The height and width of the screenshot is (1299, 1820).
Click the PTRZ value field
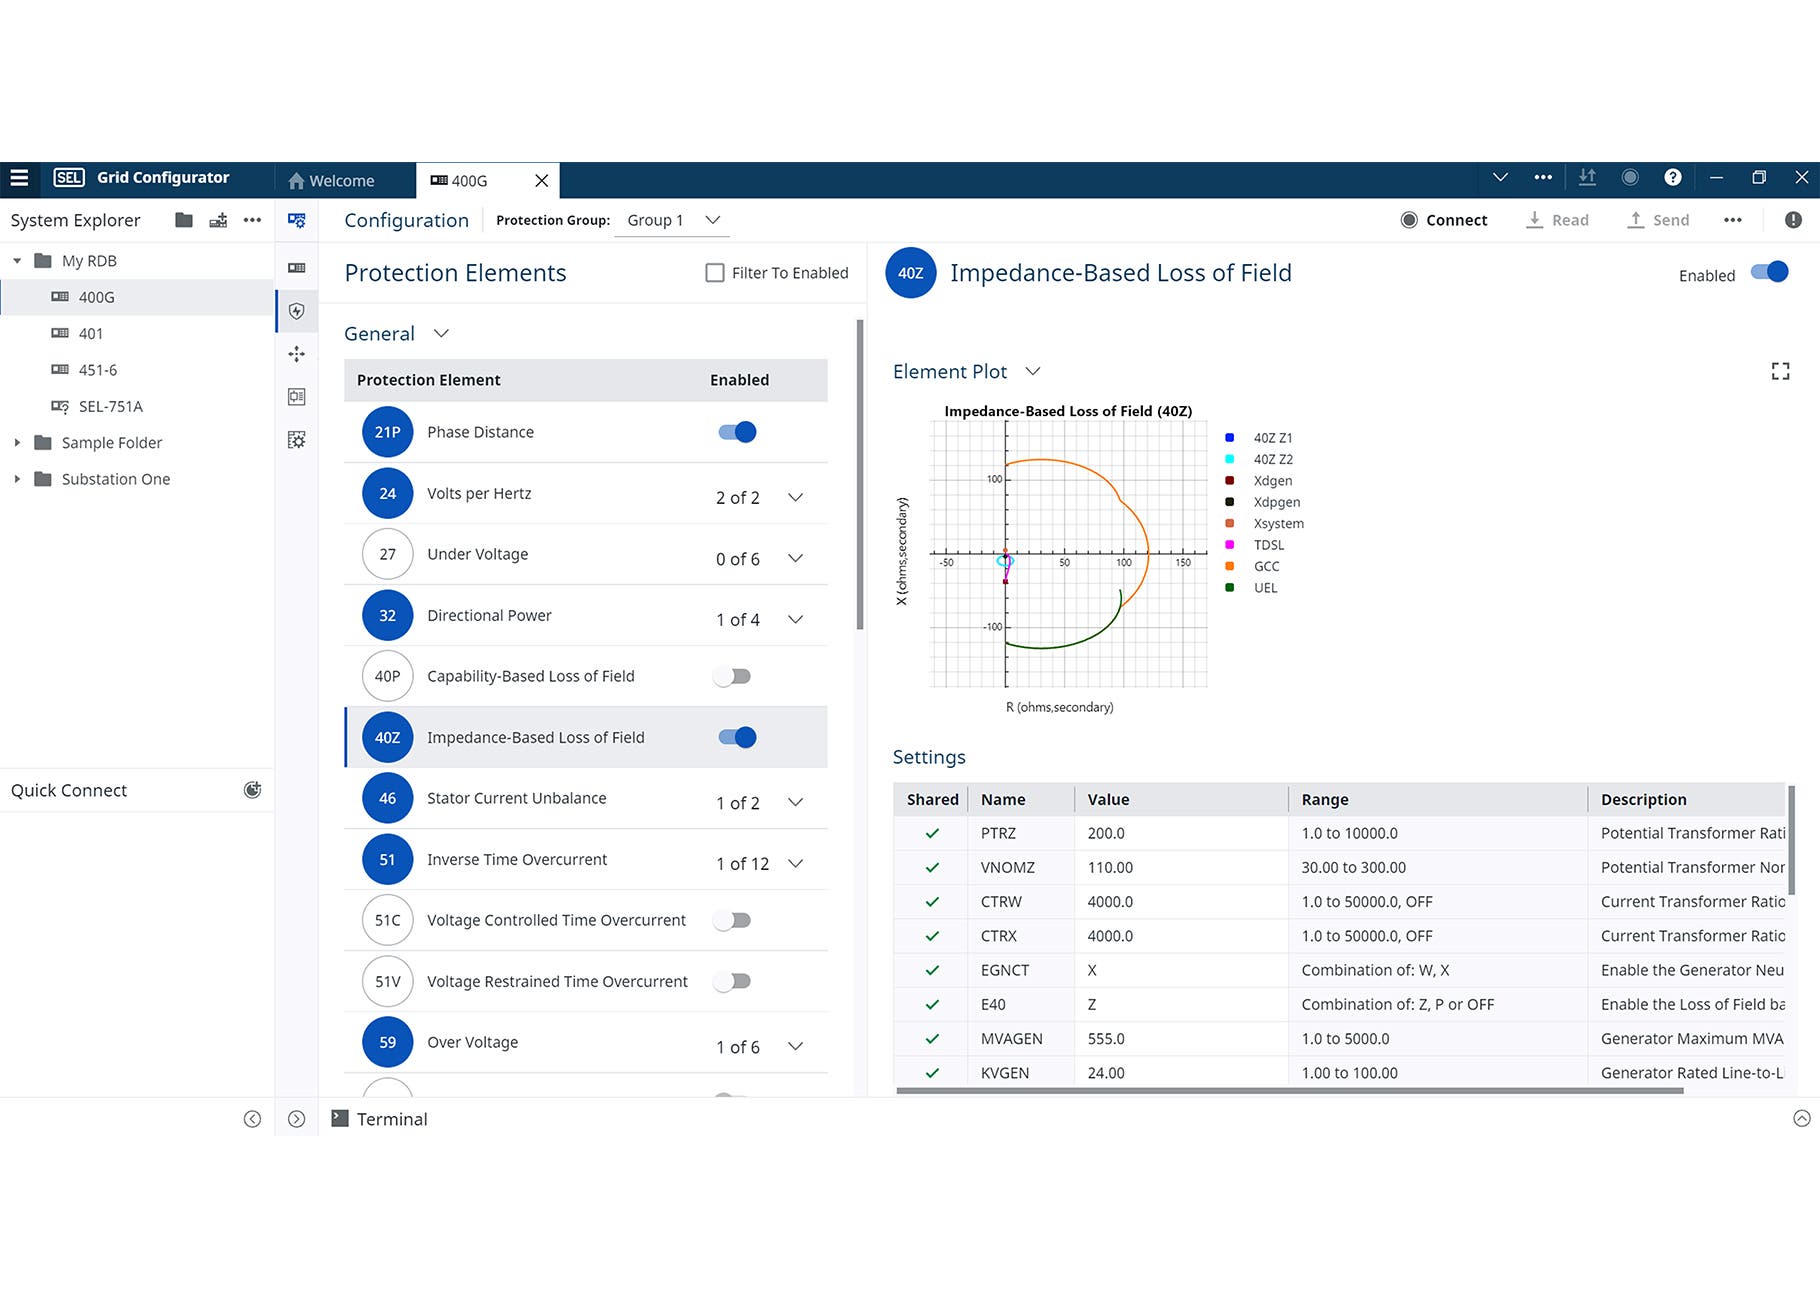coord(1180,834)
